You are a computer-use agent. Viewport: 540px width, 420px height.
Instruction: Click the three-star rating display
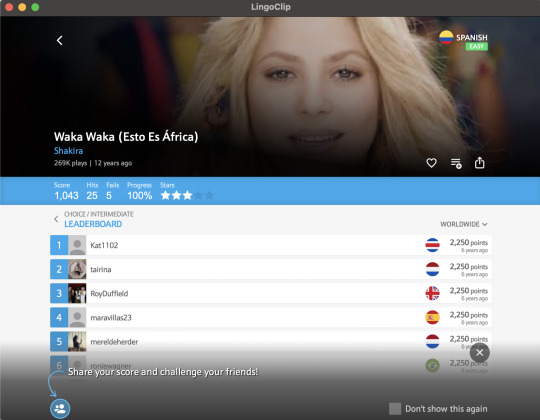[x=187, y=196]
